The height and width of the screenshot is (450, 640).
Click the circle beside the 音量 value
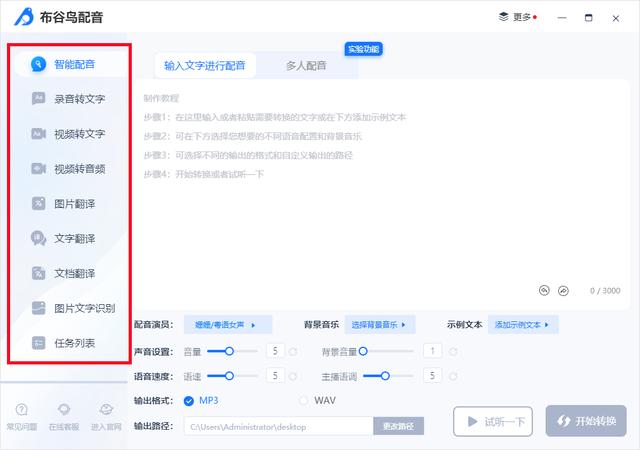pyautogui.click(x=293, y=351)
